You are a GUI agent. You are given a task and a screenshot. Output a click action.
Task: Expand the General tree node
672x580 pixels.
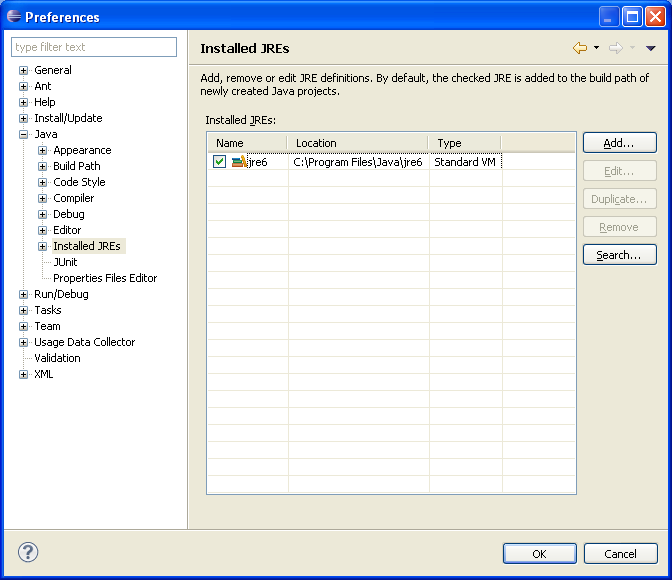[x=24, y=70]
